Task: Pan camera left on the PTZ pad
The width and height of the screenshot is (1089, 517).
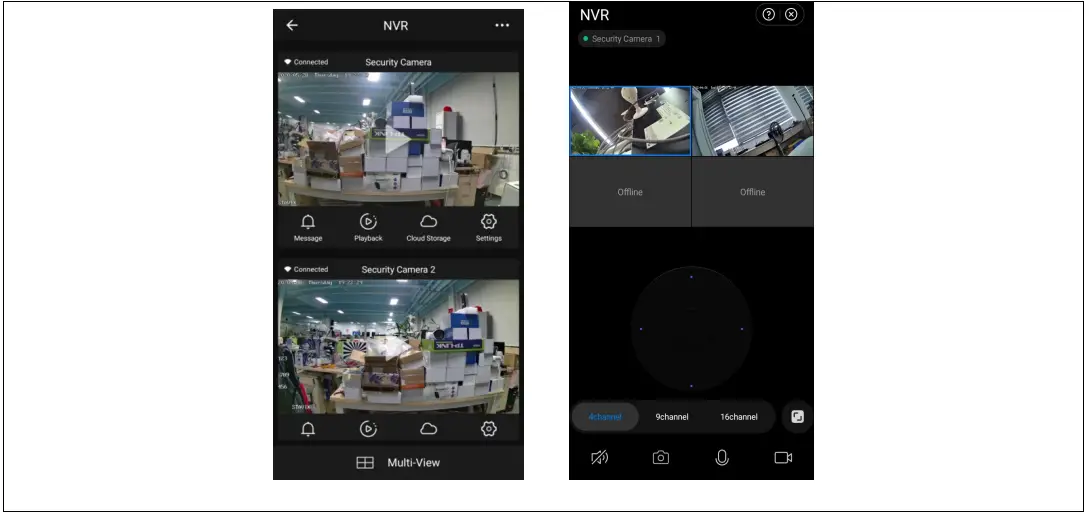Action: 640,329
